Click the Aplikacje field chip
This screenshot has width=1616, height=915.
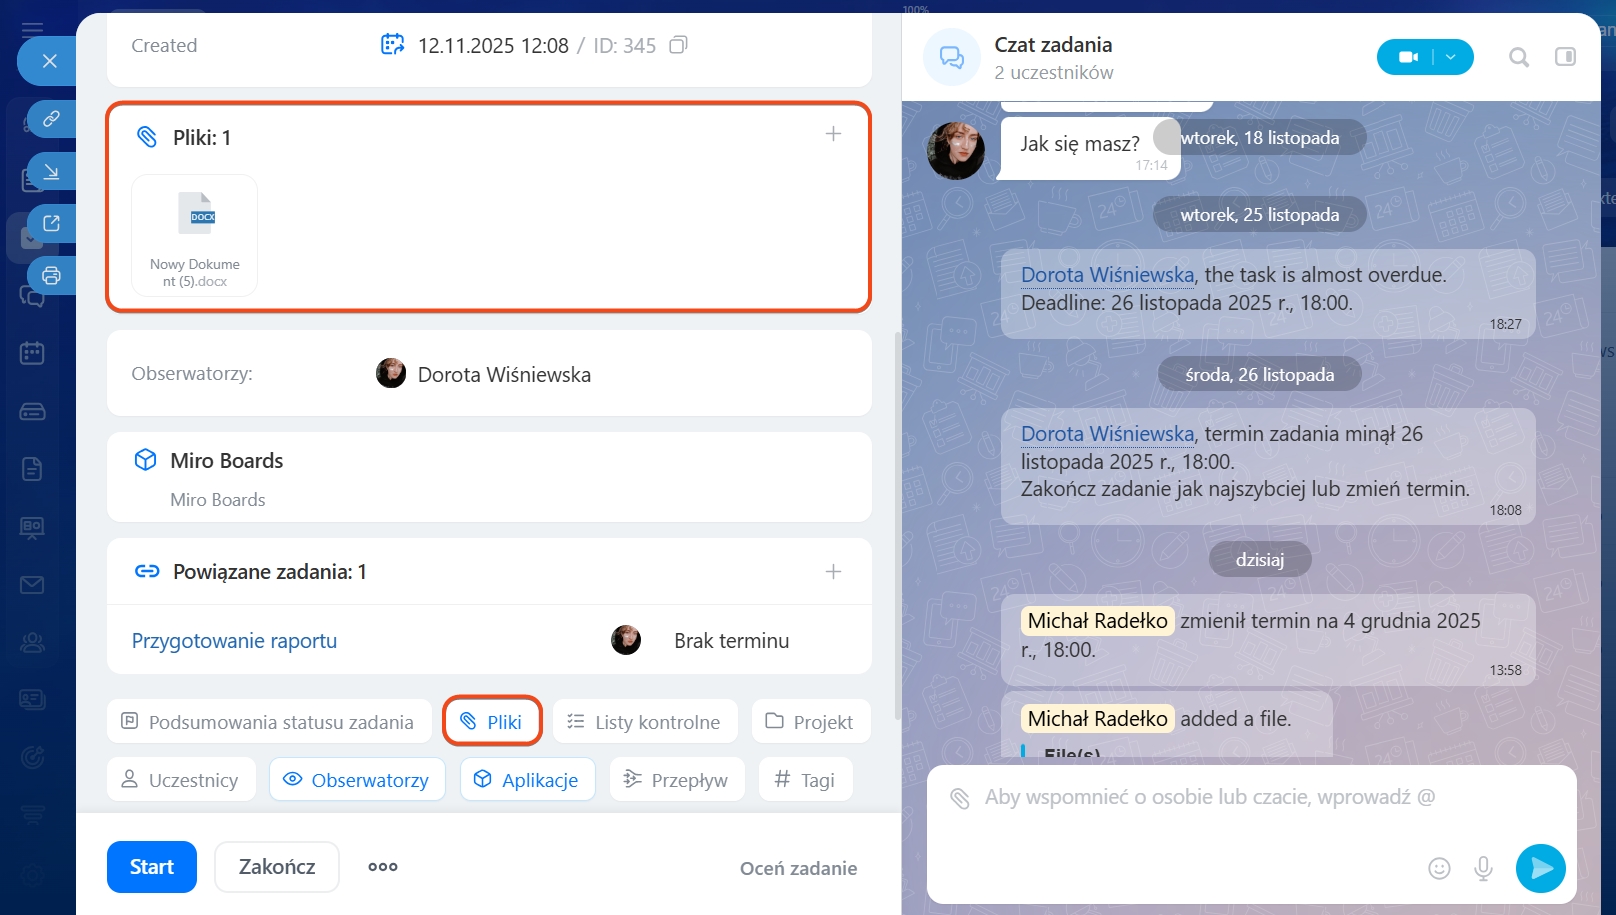pyautogui.click(x=527, y=779)
